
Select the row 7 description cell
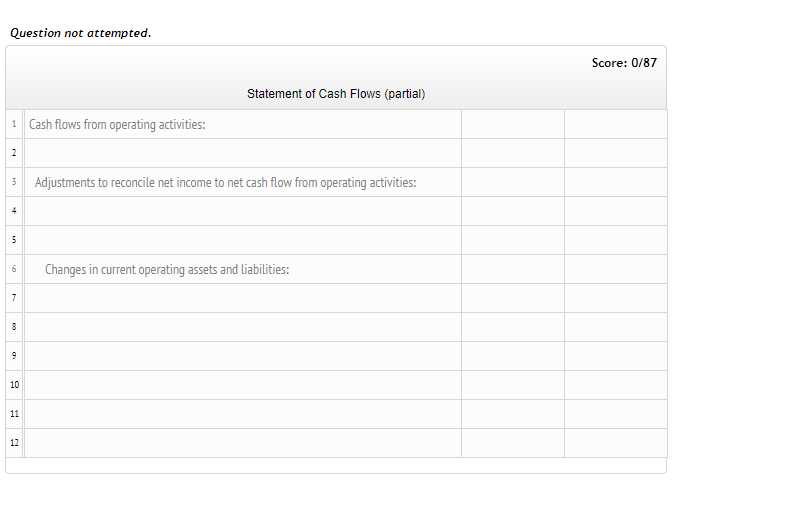click(x=243, y=298)
